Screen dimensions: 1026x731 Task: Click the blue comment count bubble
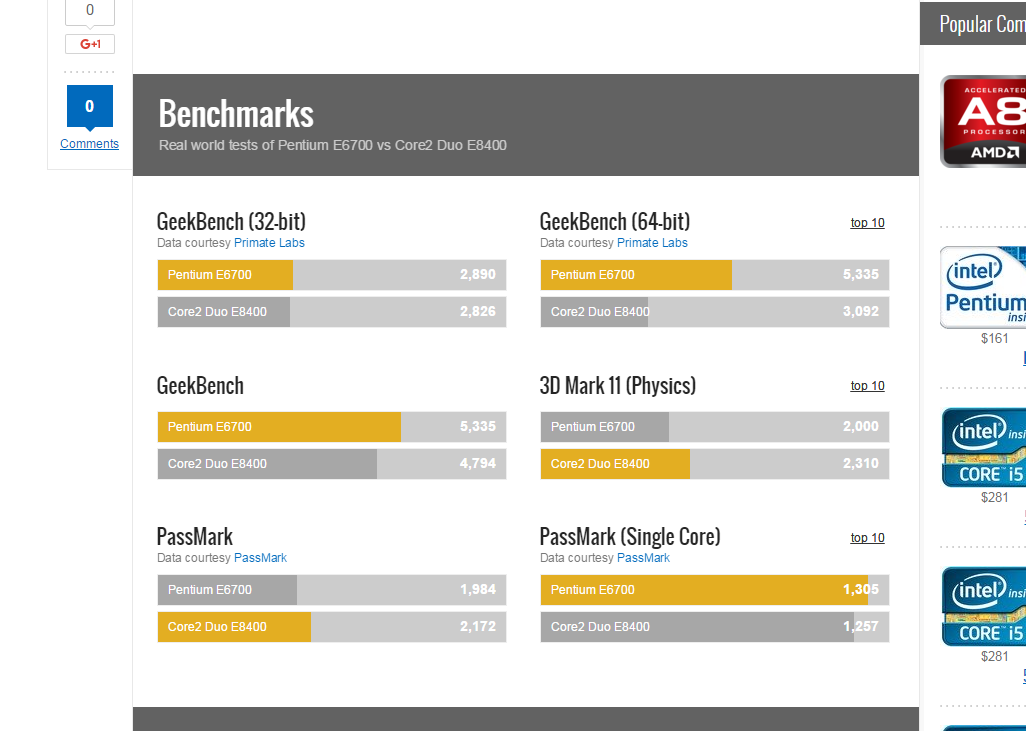90,107
